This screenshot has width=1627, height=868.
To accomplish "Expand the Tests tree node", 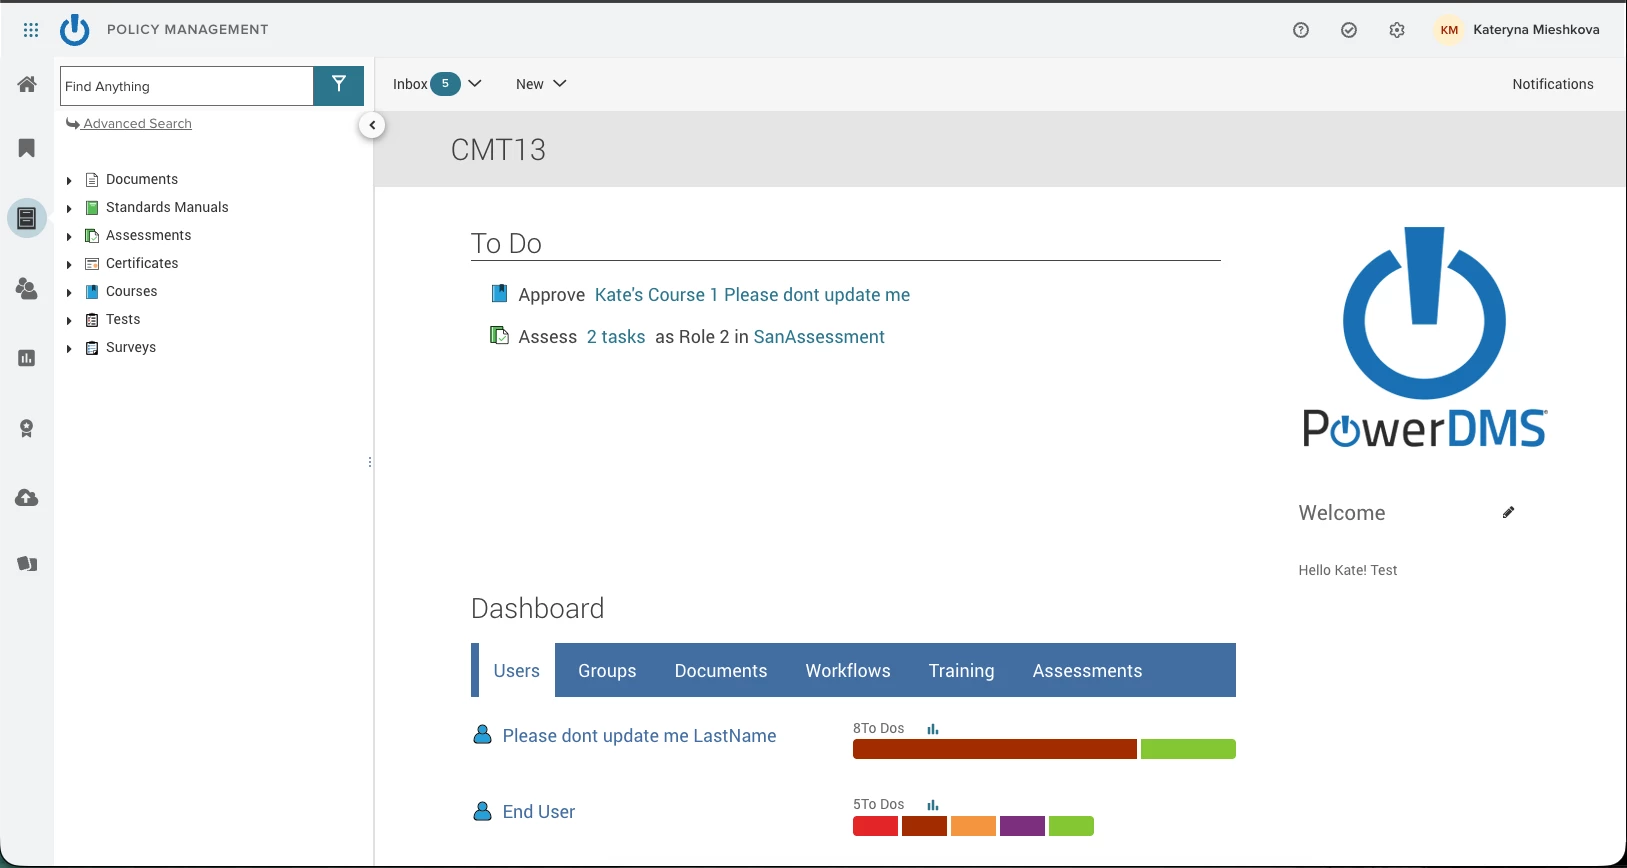I will coord(69,321).
